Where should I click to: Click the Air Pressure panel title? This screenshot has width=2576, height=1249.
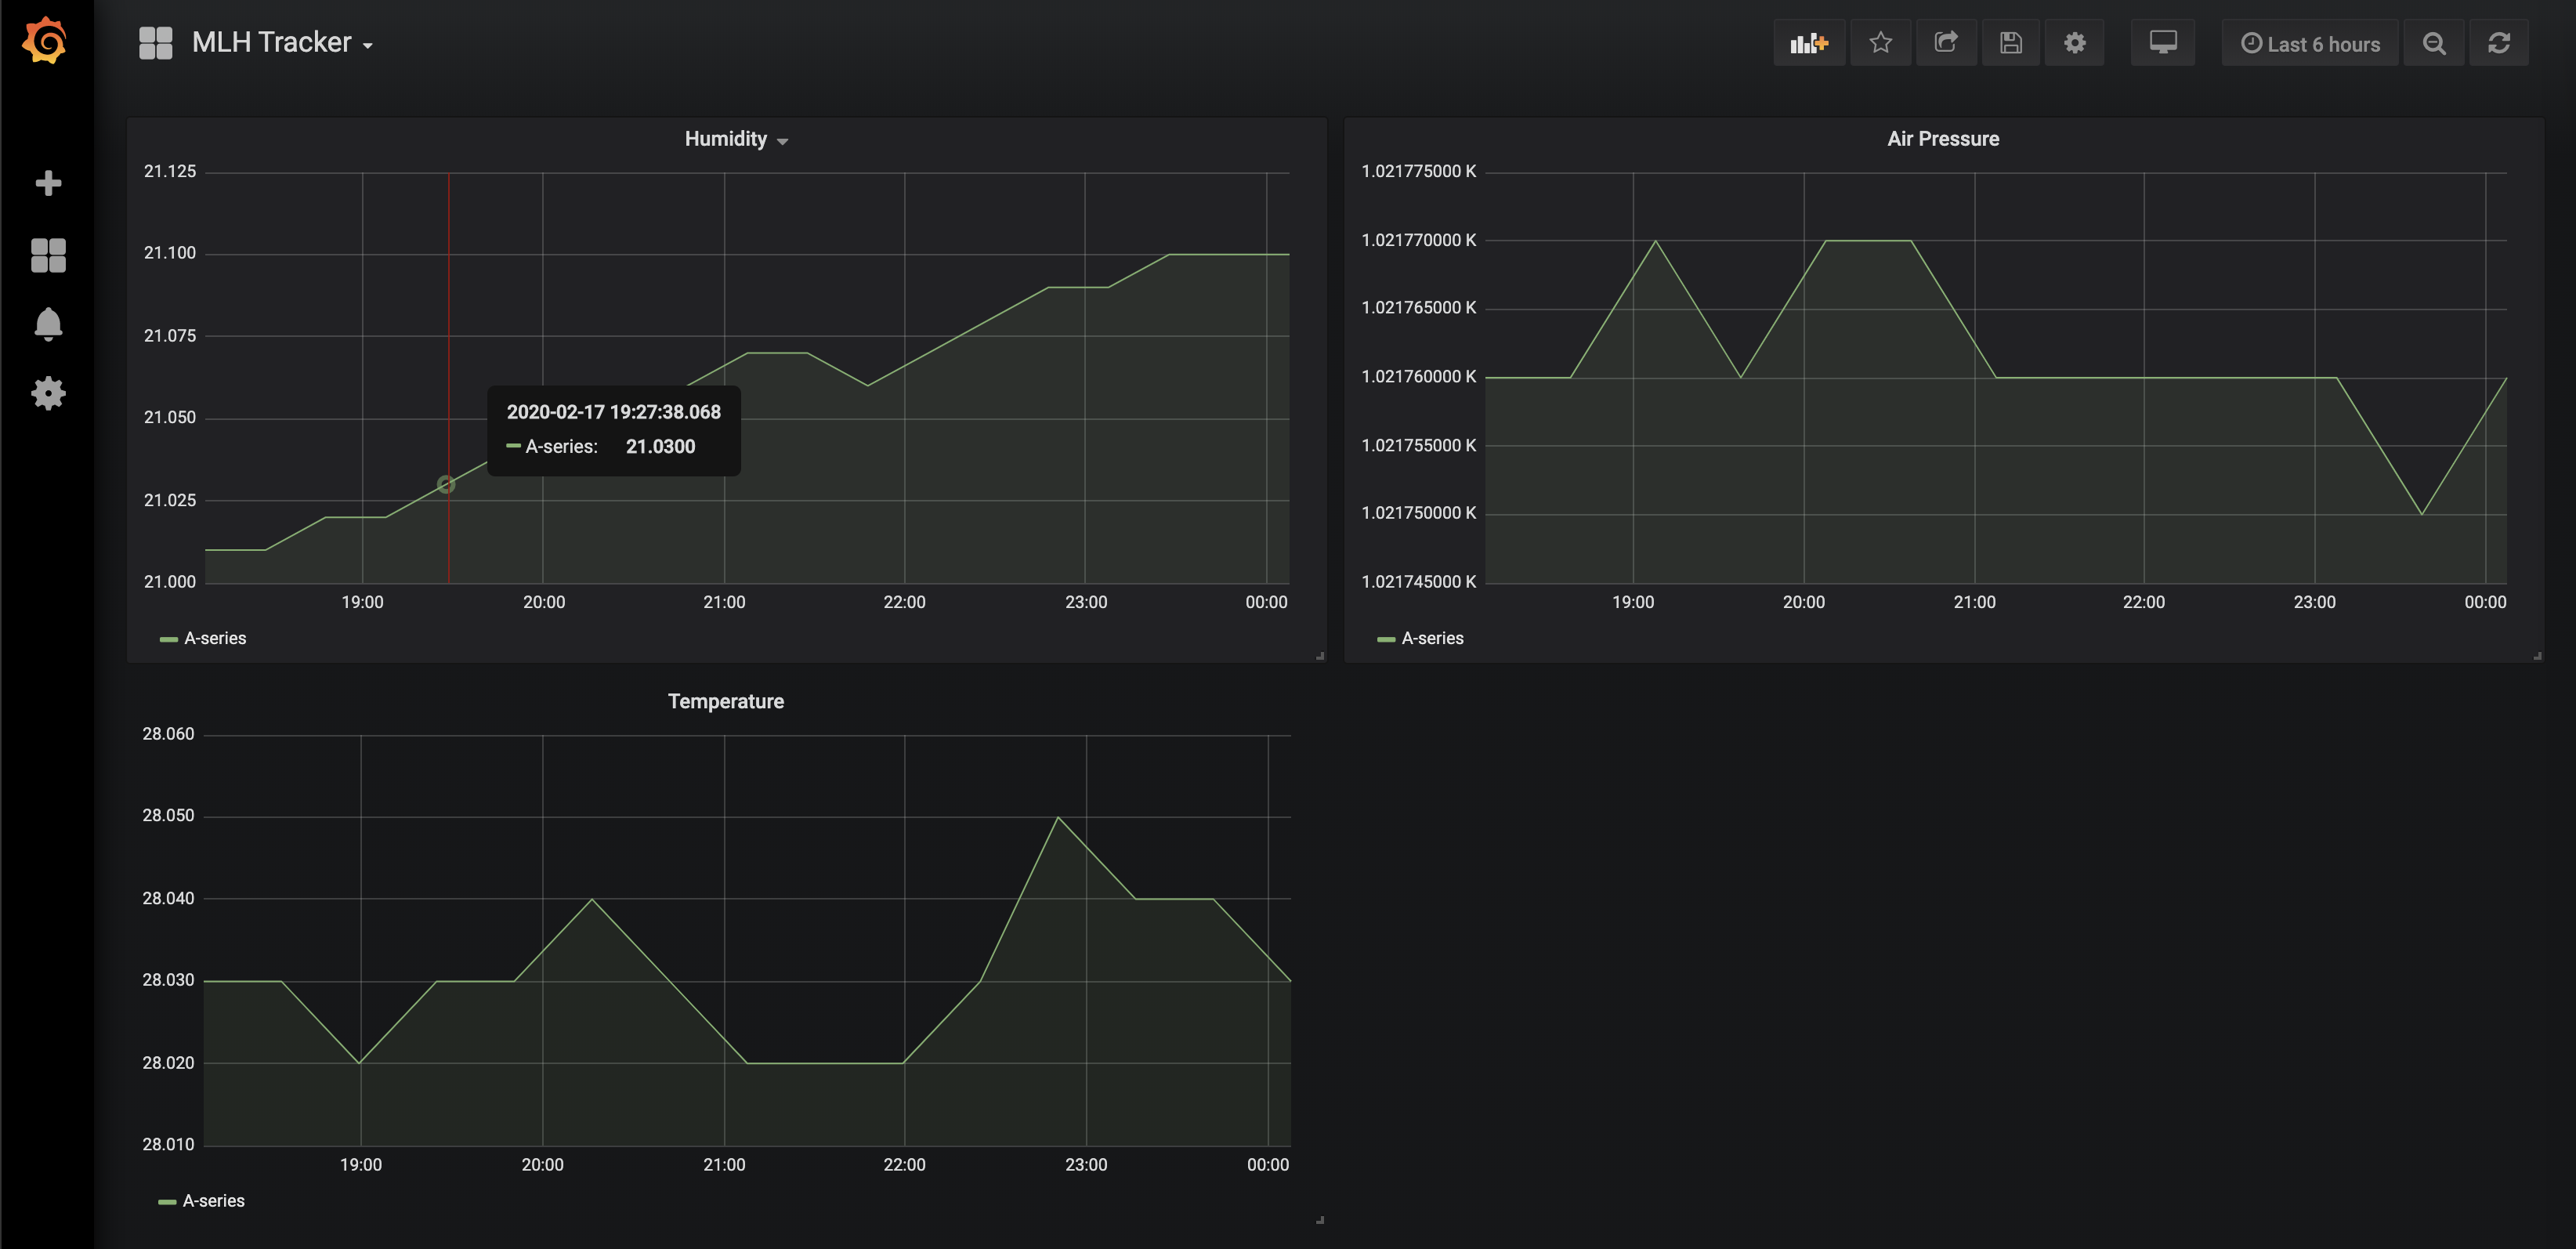click(1942, 139)
